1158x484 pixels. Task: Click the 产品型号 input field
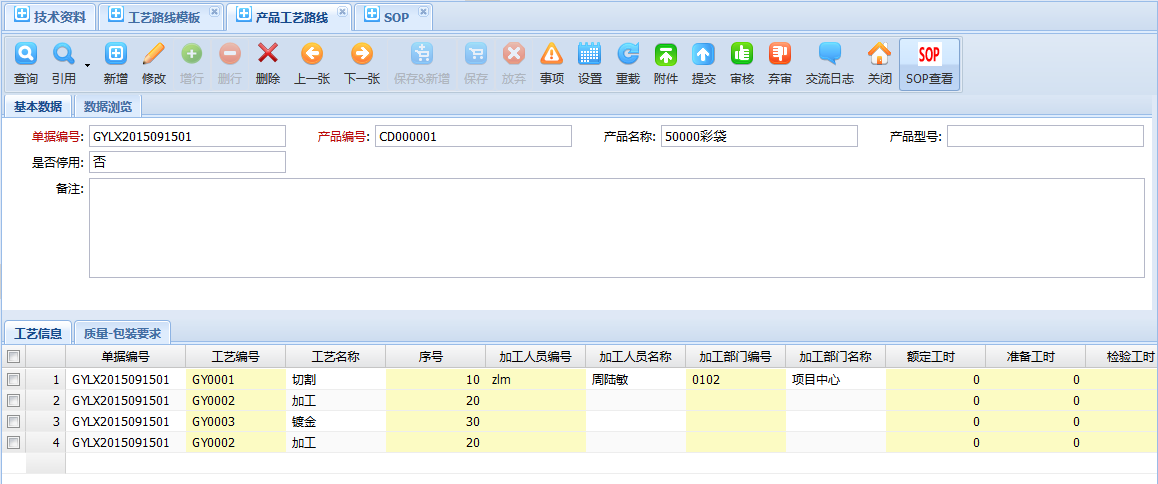(1044, 136)
